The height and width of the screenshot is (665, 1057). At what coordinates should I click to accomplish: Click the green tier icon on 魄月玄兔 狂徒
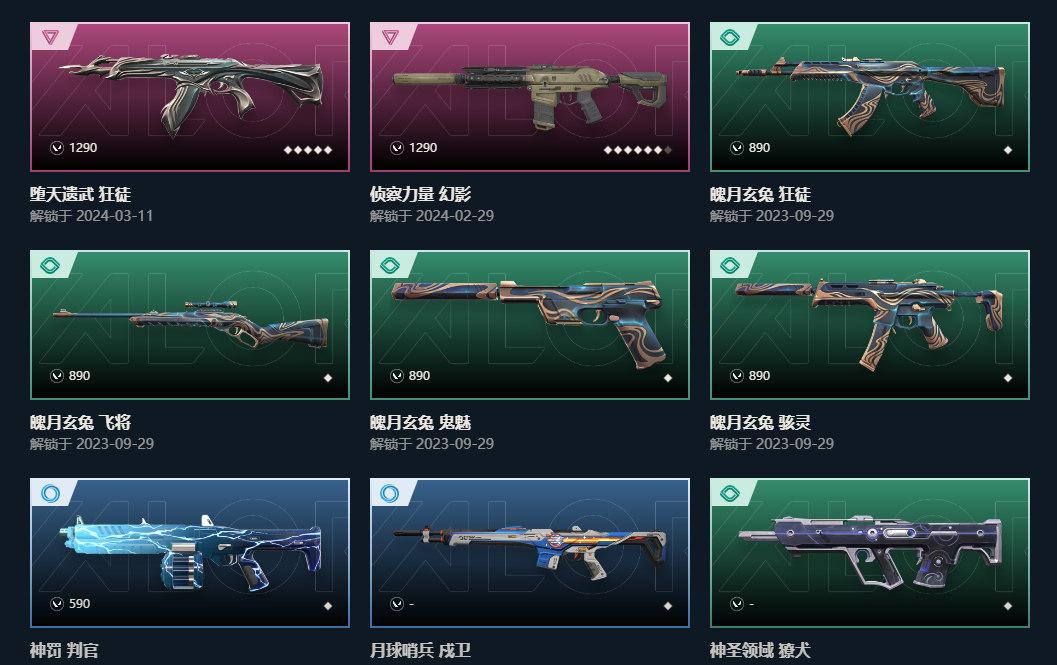pyautogui.click(x=730, y=37)
